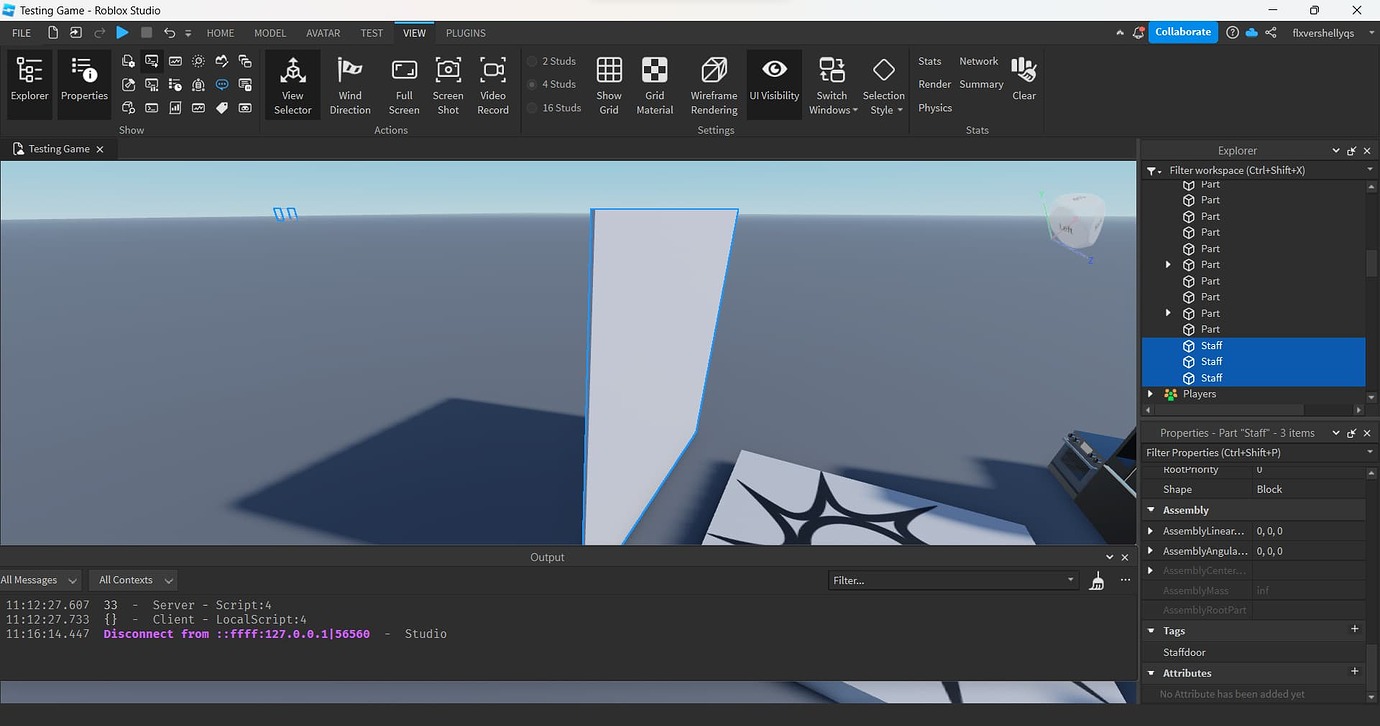Click the Share icon near Collaborate

point(1270,33)
